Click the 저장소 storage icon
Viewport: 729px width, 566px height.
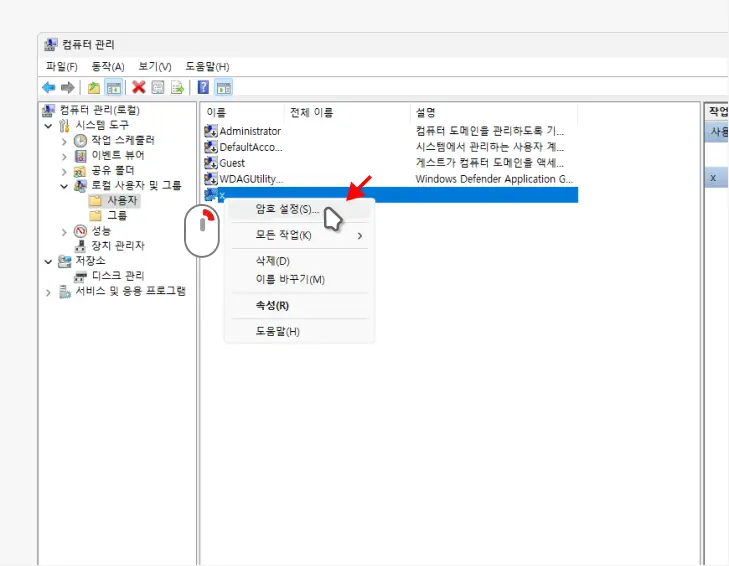tap(65, 261)
